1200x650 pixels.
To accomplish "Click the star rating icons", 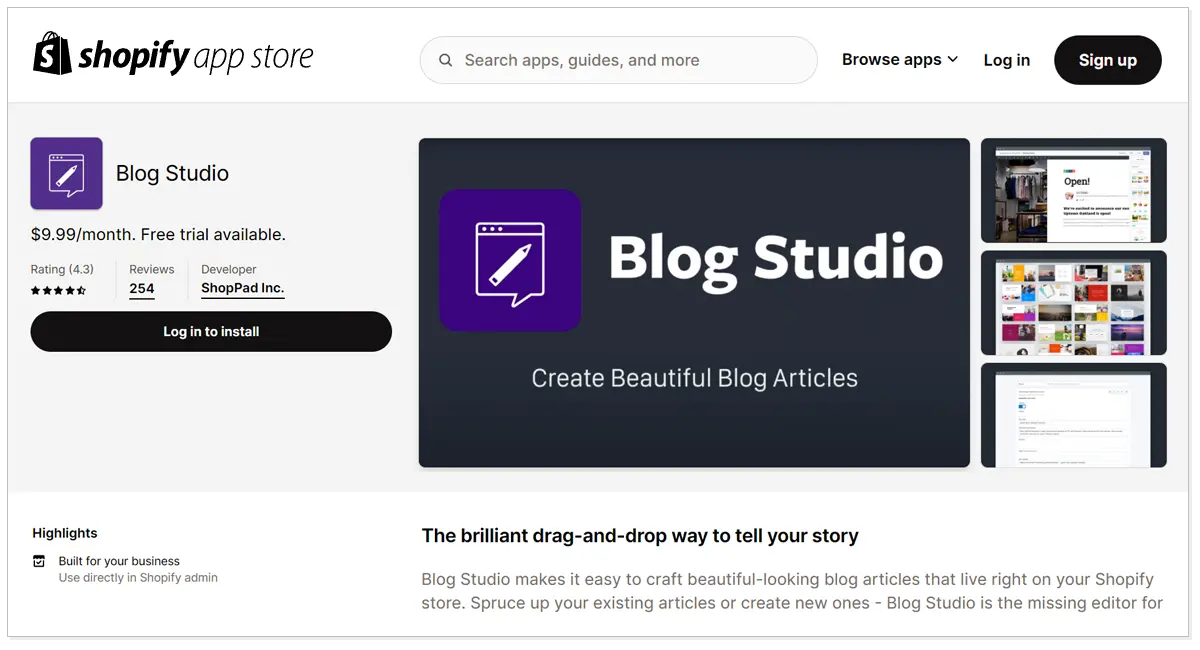I will [58, 290].
